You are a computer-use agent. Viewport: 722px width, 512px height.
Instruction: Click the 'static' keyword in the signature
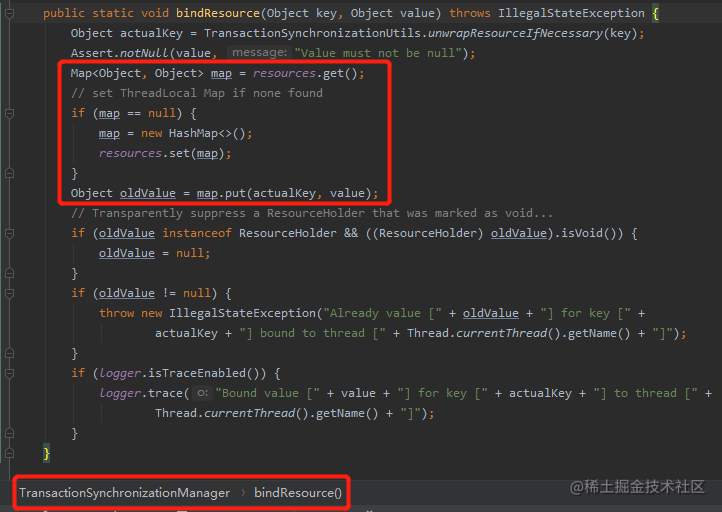click(x=113, y=13)
